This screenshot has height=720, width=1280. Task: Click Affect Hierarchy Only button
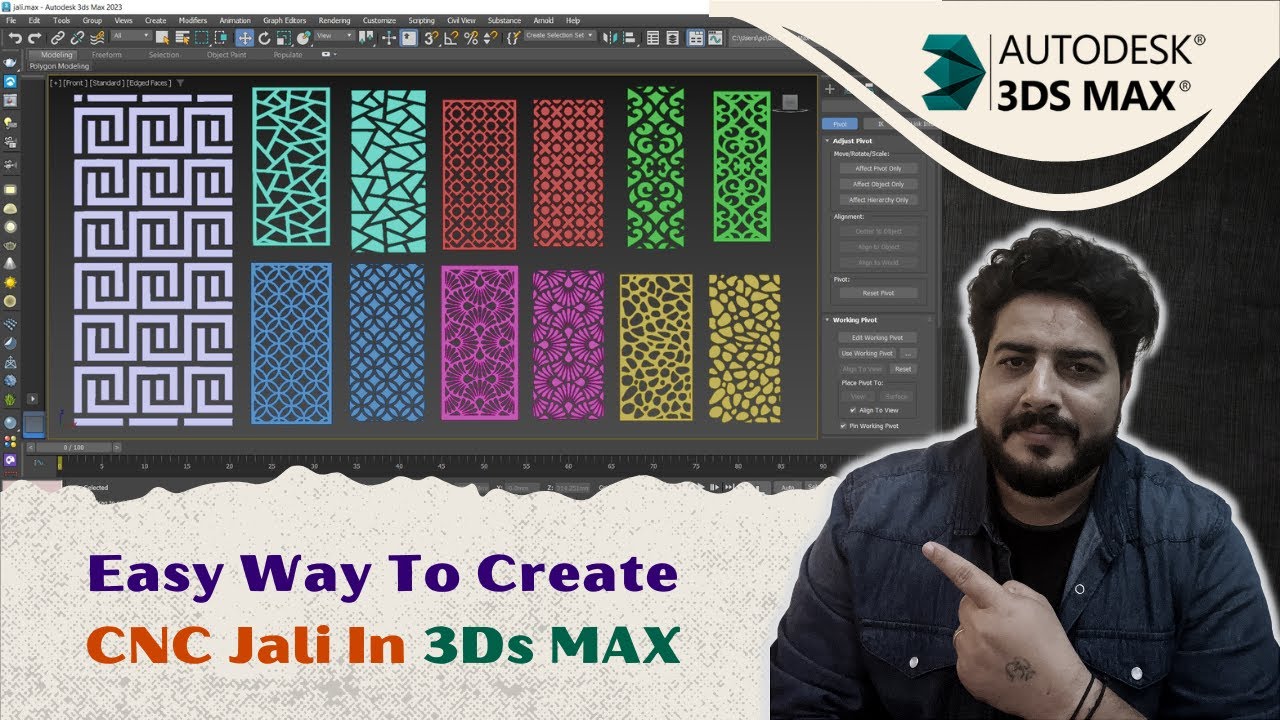coord(877,200)
